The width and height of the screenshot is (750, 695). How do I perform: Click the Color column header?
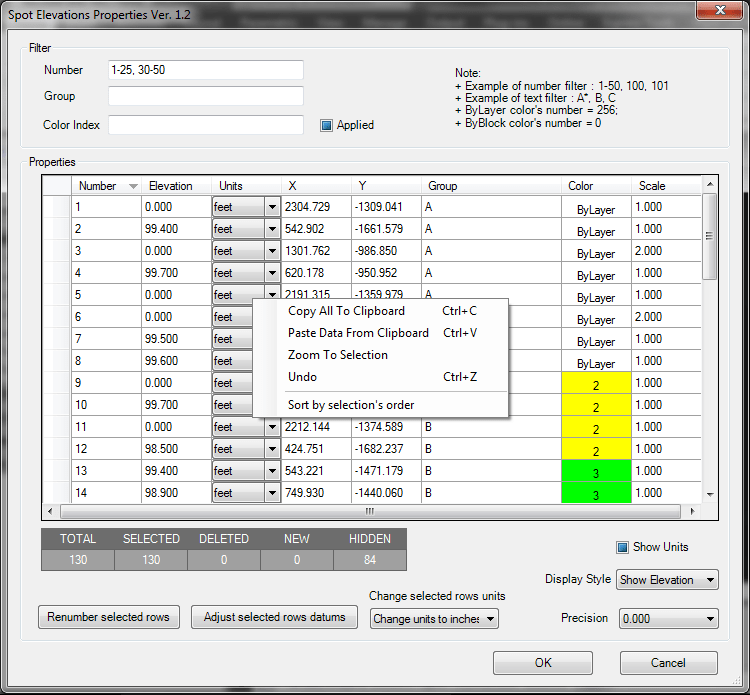click(596, 186)
